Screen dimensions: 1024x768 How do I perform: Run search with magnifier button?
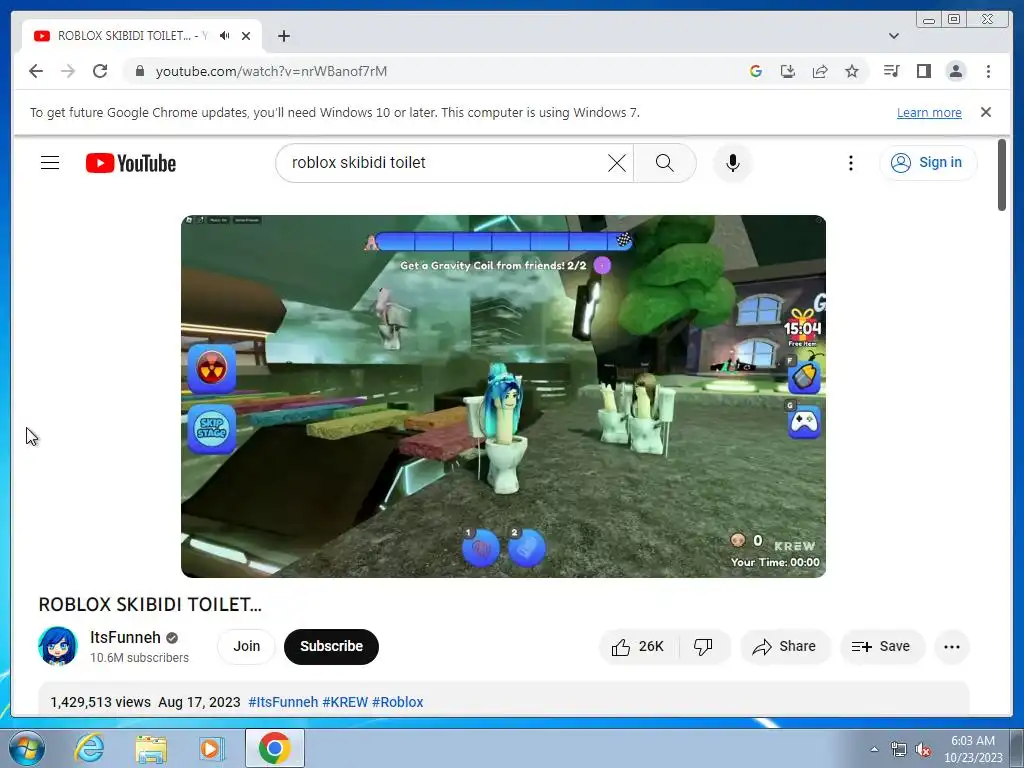(664, 163)
